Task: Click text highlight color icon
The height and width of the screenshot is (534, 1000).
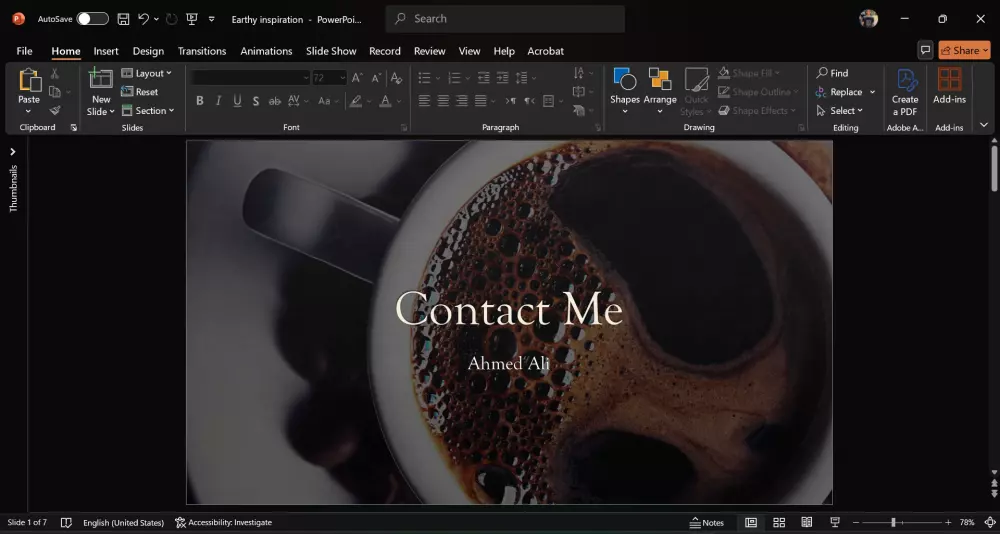Action: (355, 101)
